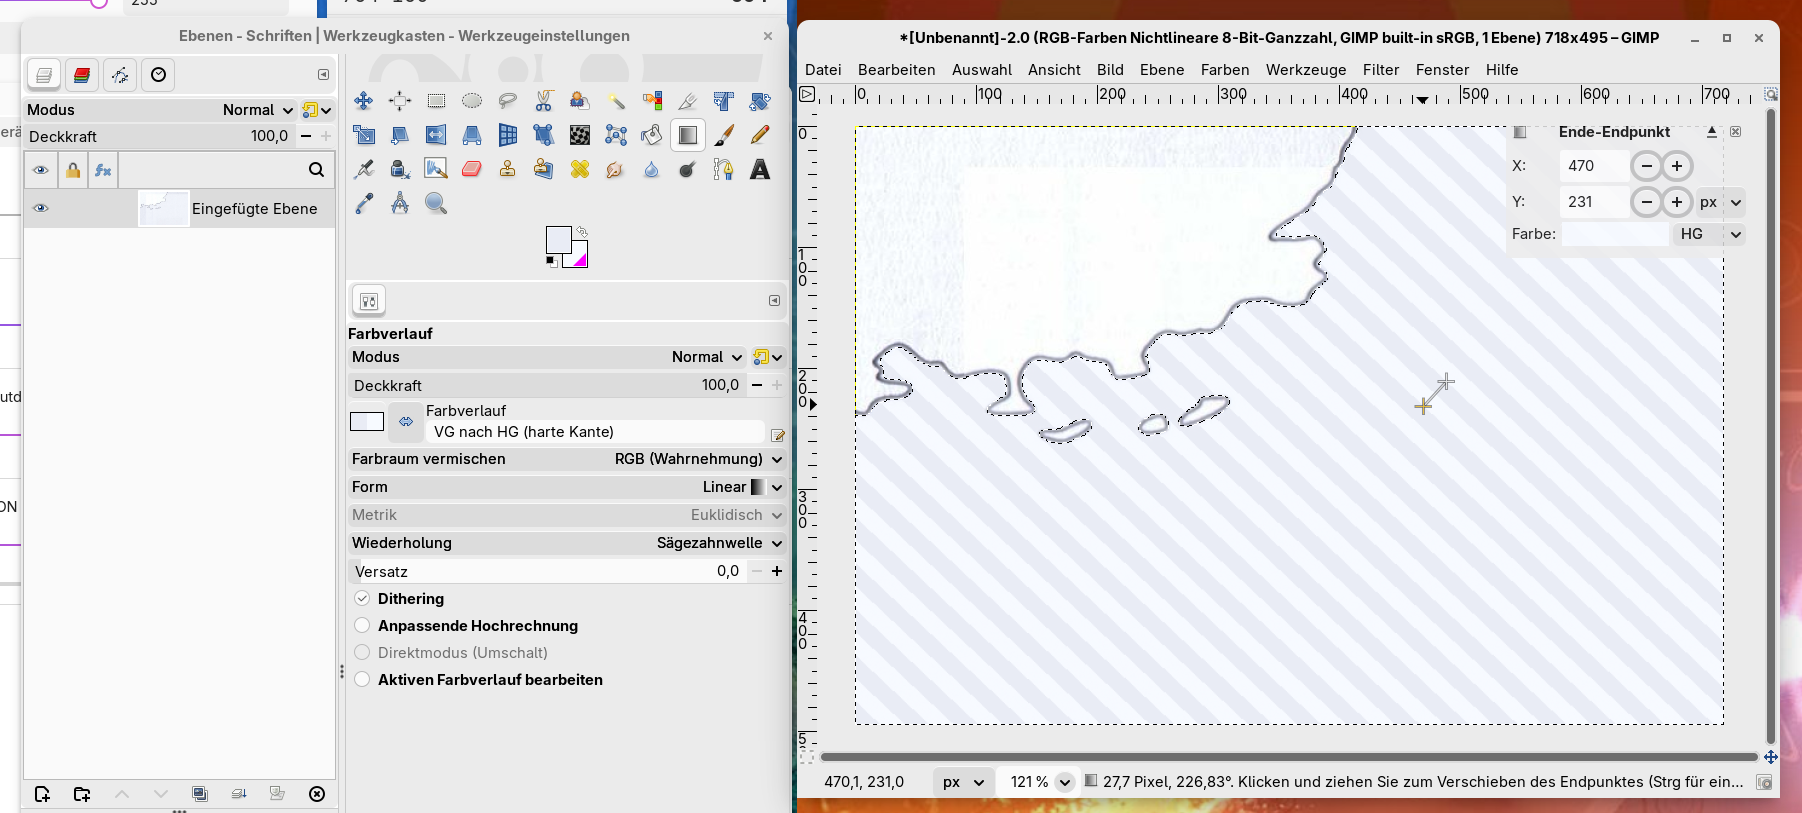Hide the Eingefügte Ebene layer eye
Screen dimensions: 1802x813
pyautogui.click(x=41, y=208)
